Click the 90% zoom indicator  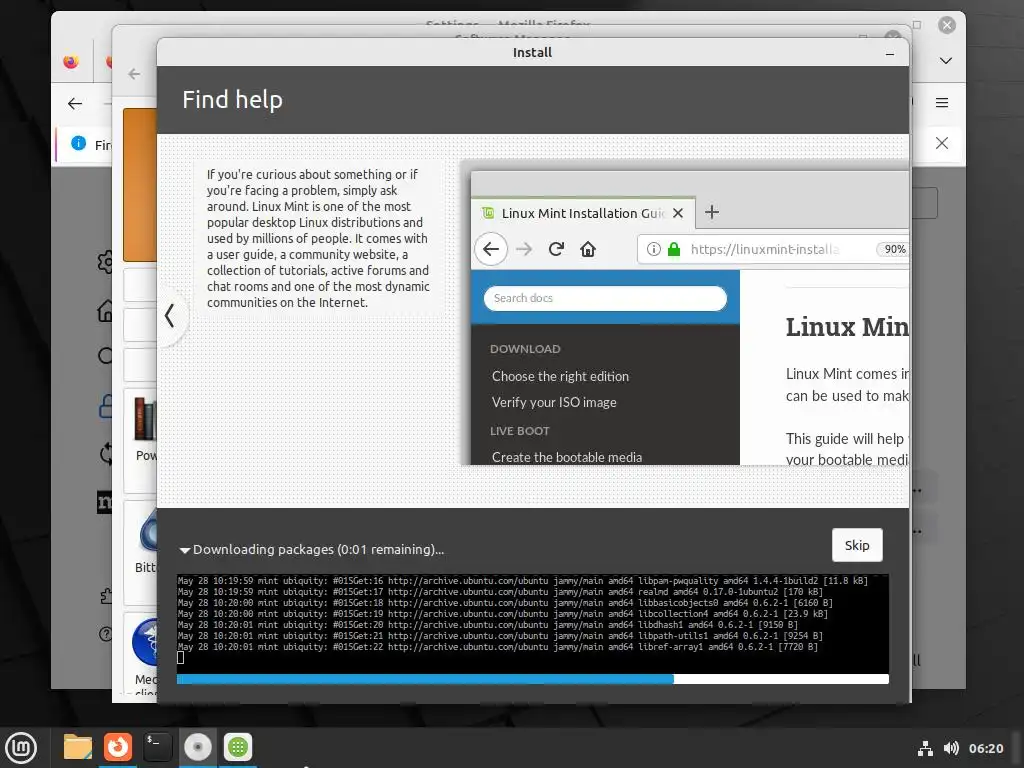(894, 249)
